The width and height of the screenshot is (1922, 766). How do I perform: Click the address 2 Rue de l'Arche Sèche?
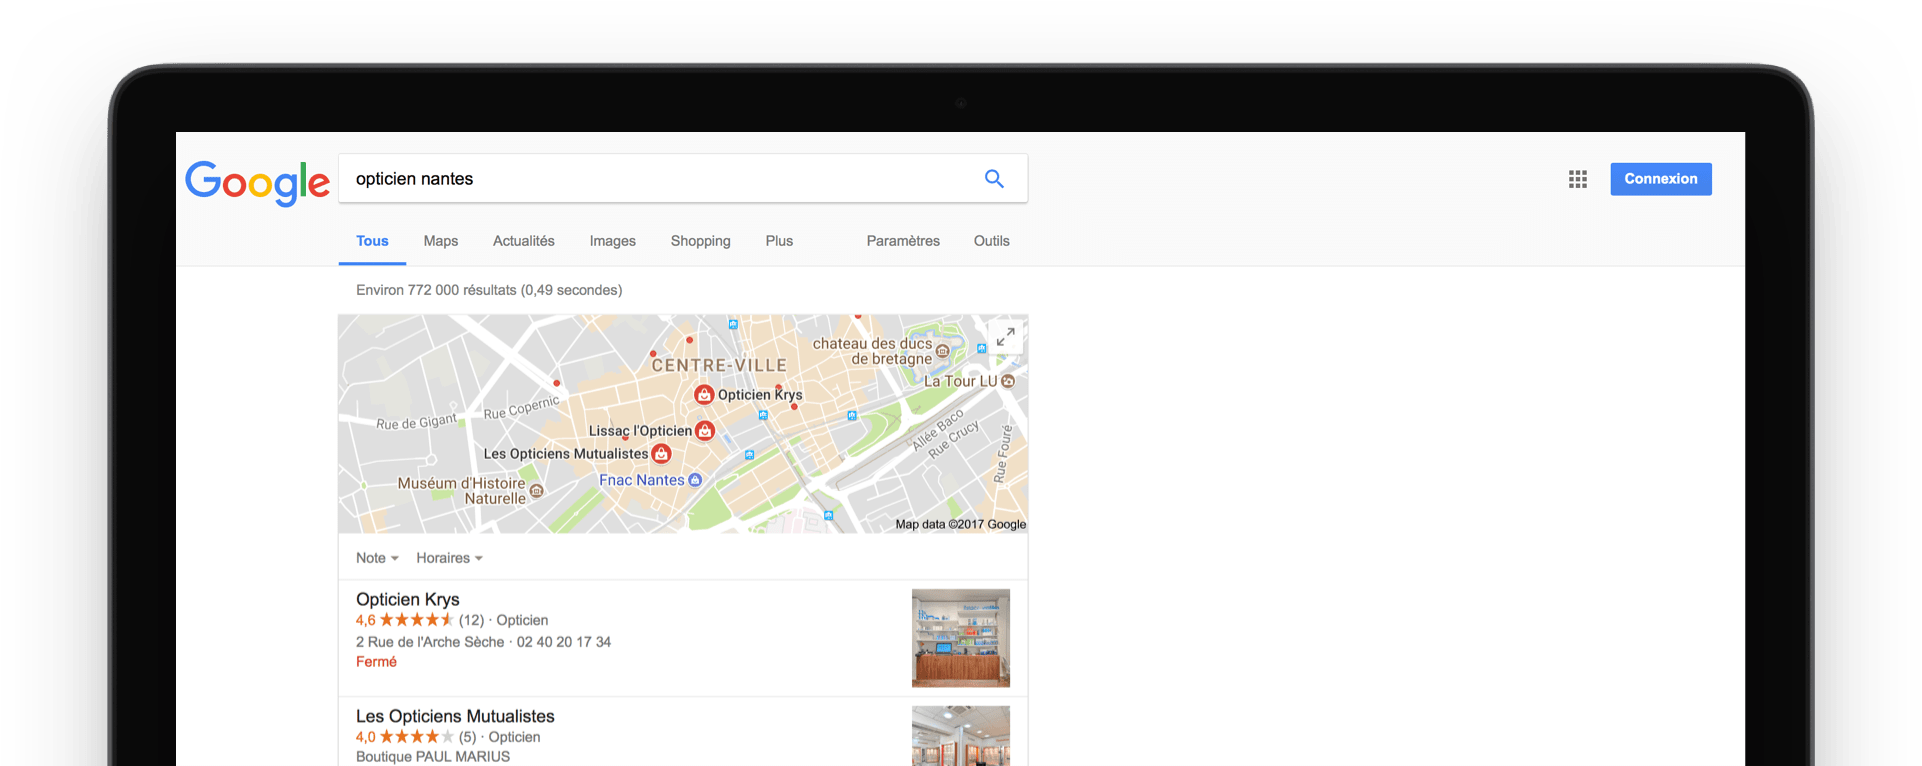pyautogui.click(x=430, y=642)
